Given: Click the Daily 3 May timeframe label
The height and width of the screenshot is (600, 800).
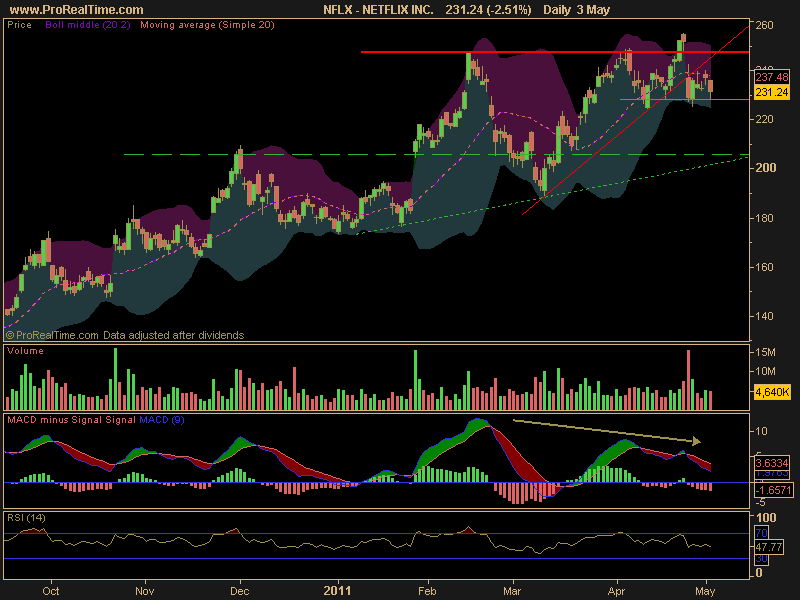Looking at the screenshot, I should point(577,10).
